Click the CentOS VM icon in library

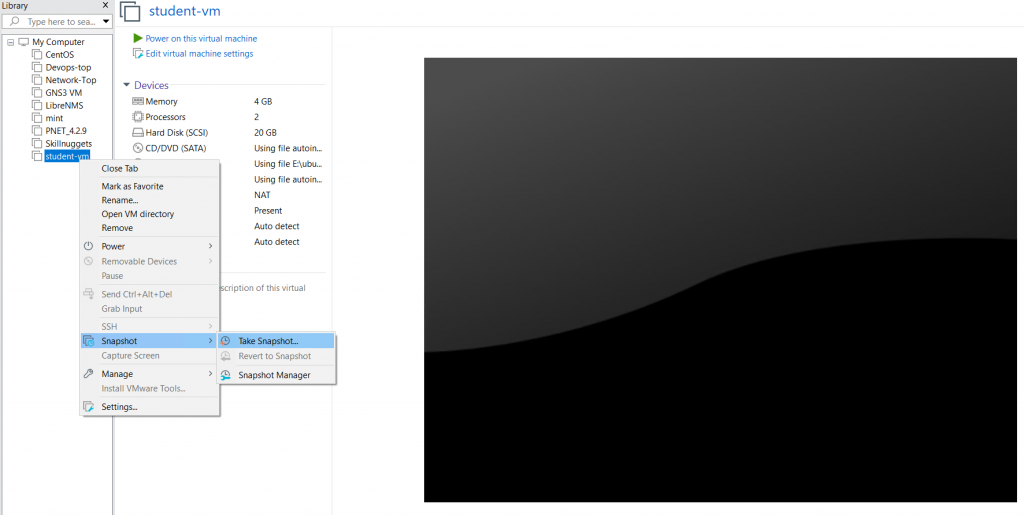pyautogui.click(x=37, y=55)
